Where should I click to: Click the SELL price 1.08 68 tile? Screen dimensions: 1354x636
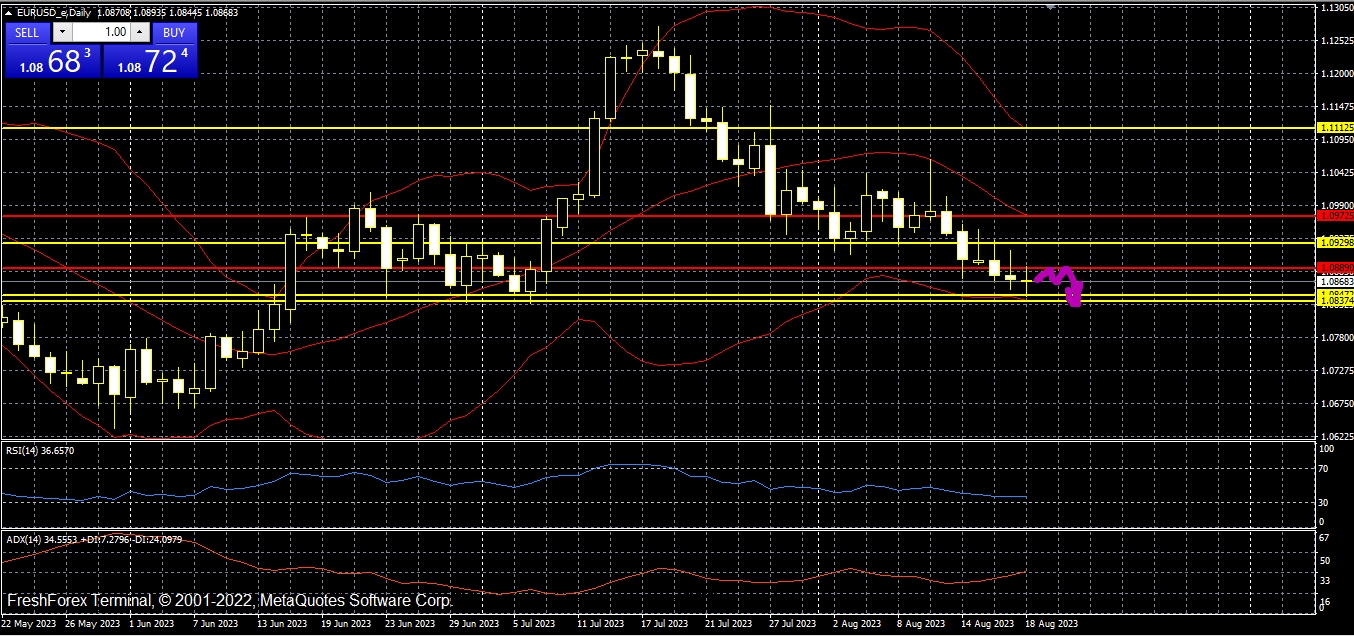tap(51, 62)
